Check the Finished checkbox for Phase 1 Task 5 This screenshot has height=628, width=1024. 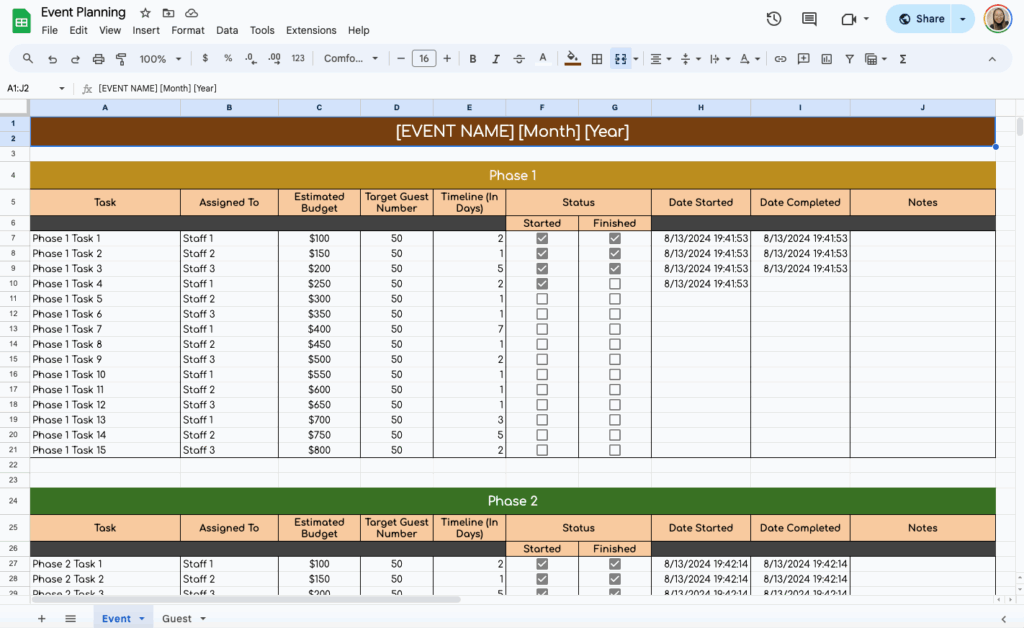click(x=614, y=298)
